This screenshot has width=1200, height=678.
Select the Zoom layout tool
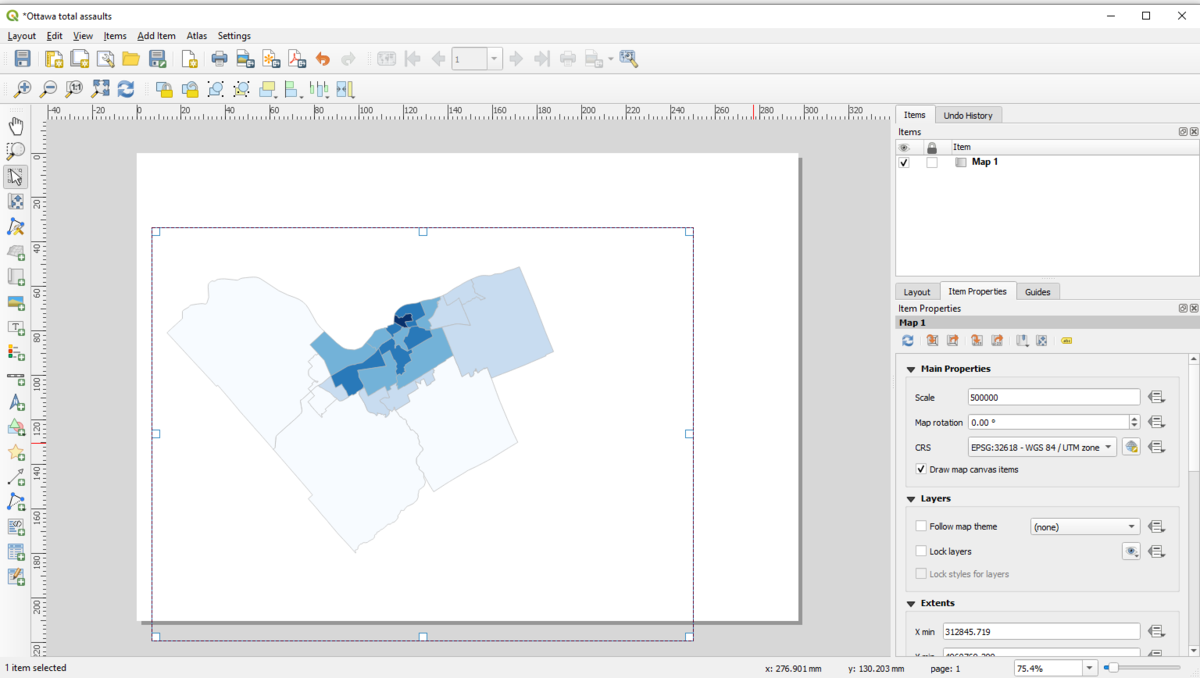click(15, 151)
